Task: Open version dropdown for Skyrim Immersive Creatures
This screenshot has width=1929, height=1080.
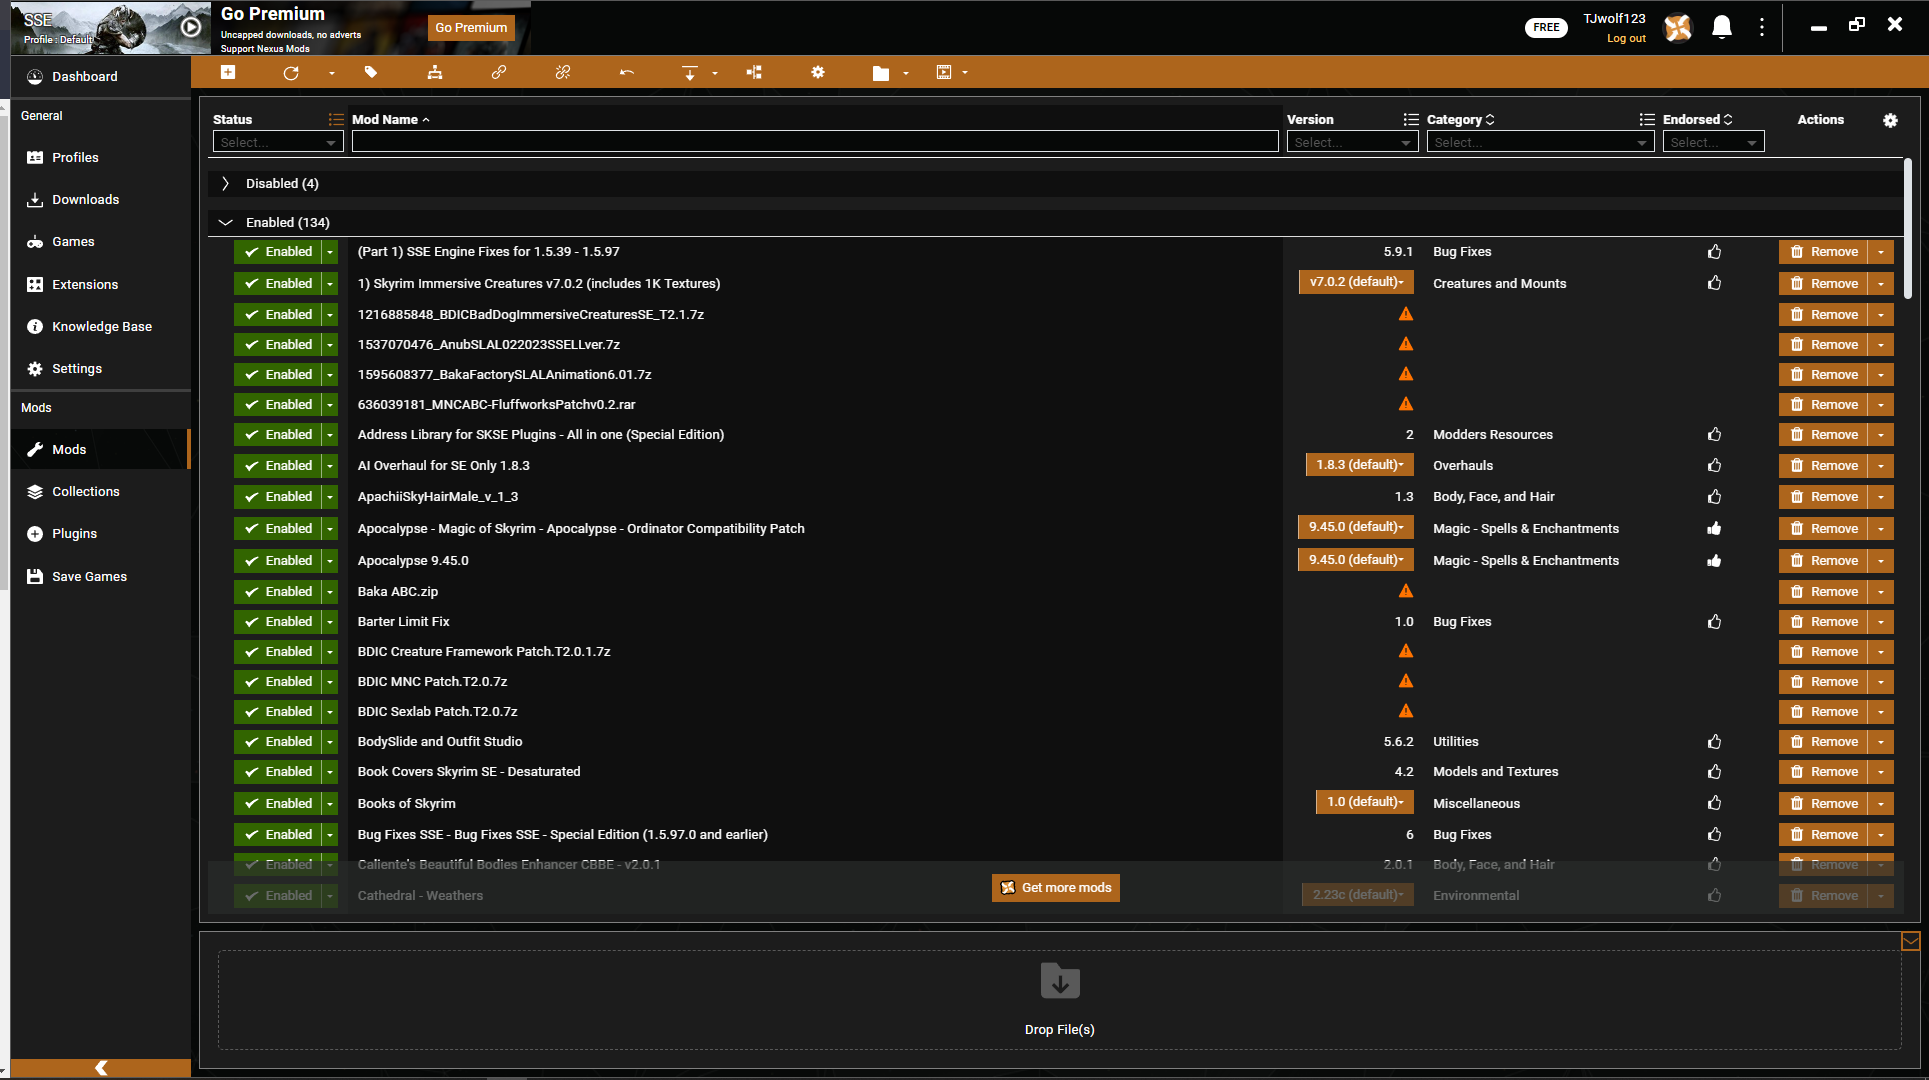Action: point(1356,282)
